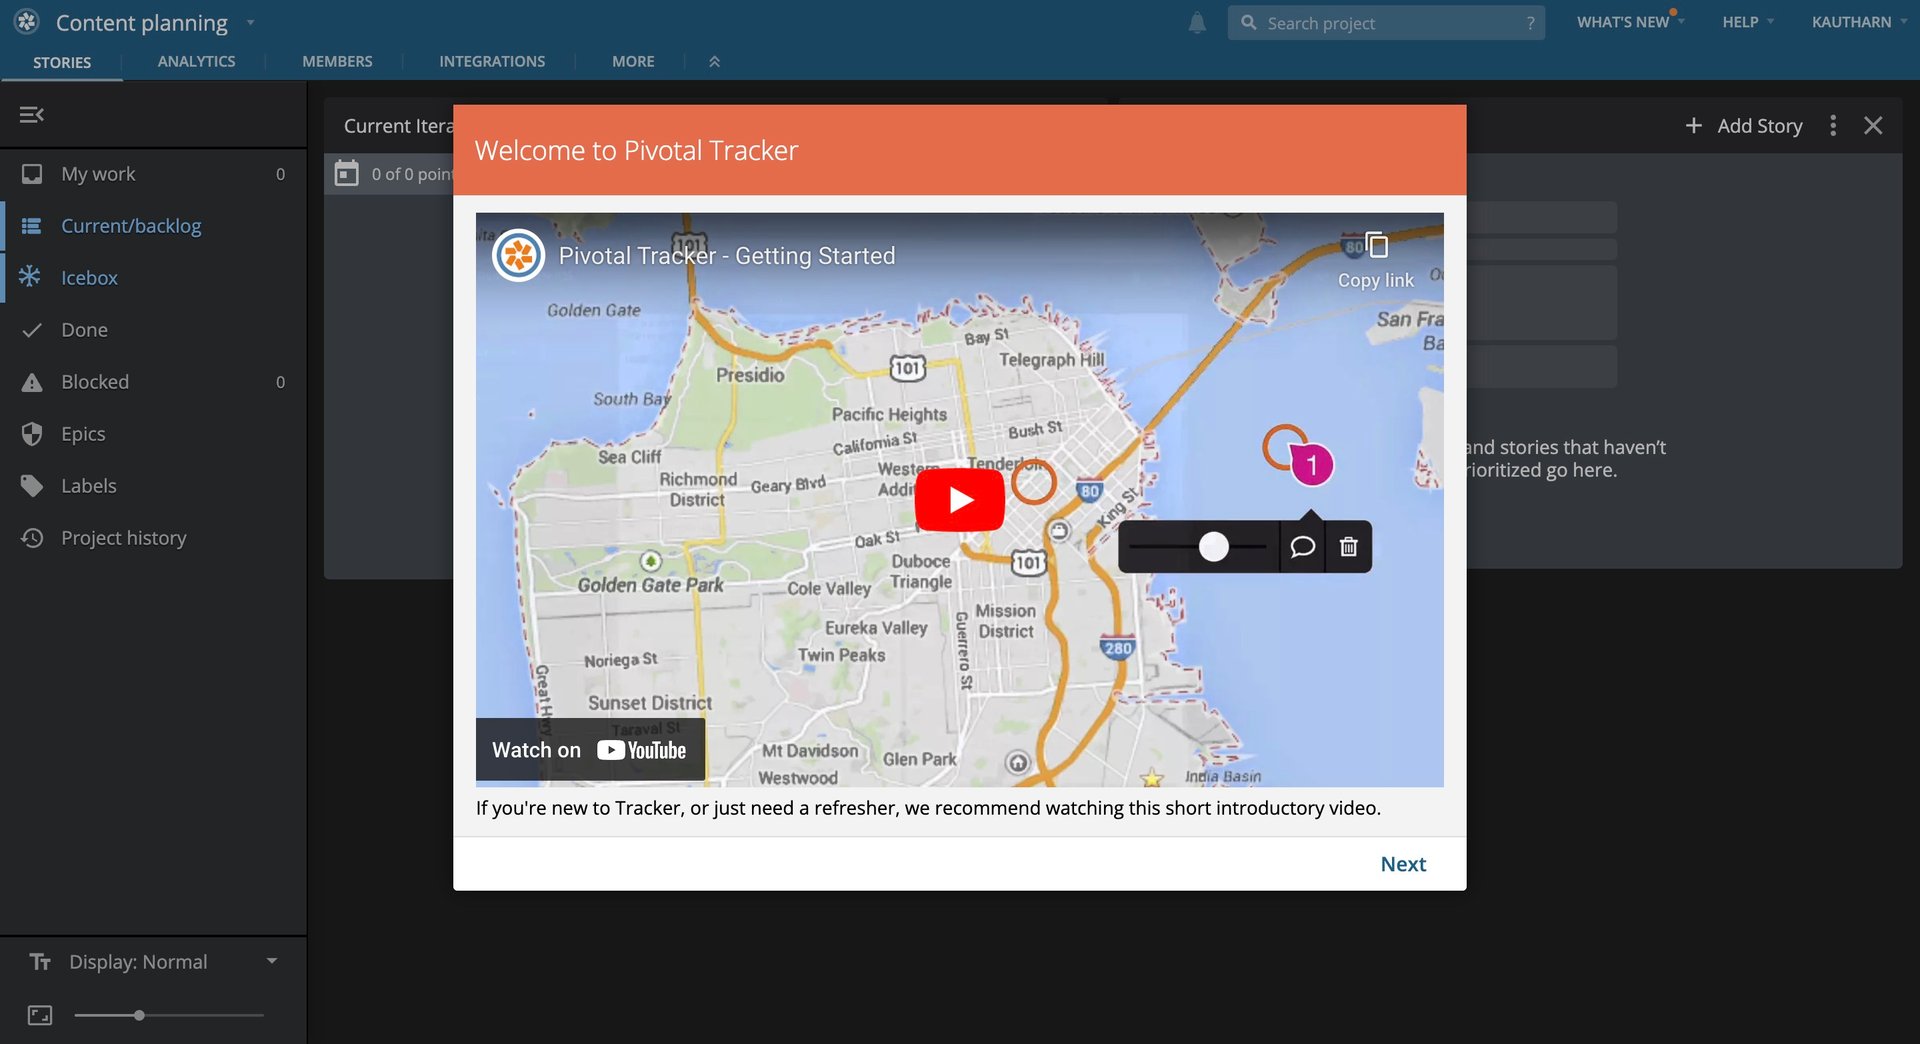
Task: Expand the Help menu
Action: coord(1748,22)
